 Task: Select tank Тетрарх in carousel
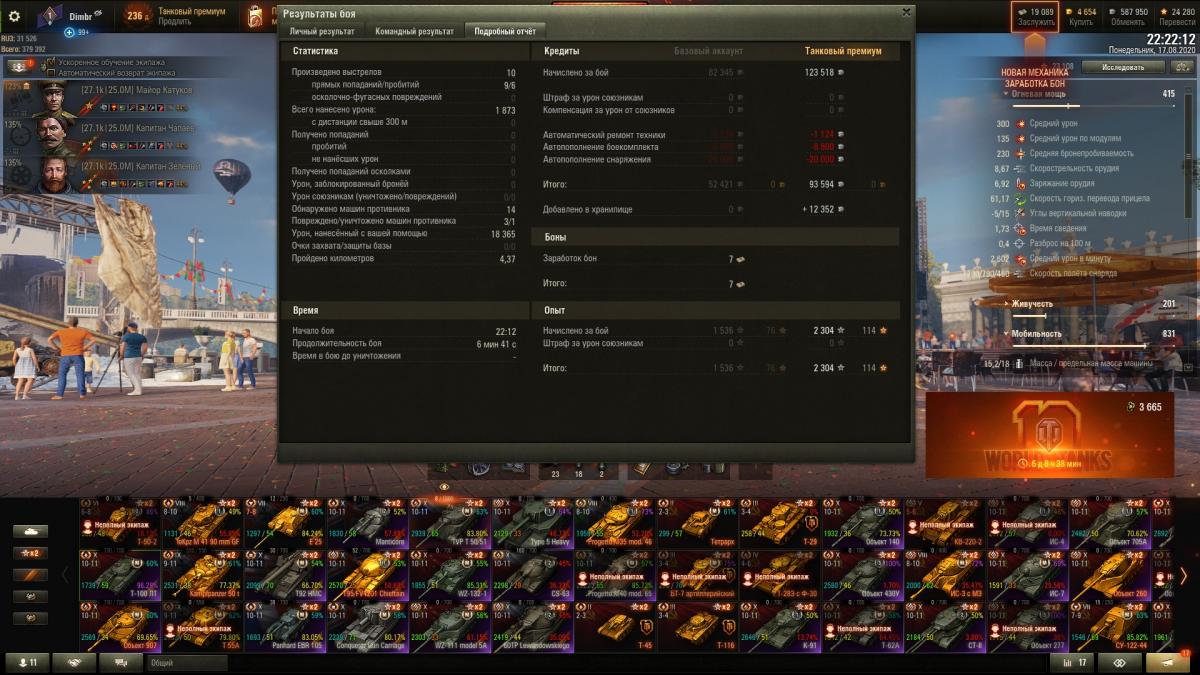[x=697, y=522]
